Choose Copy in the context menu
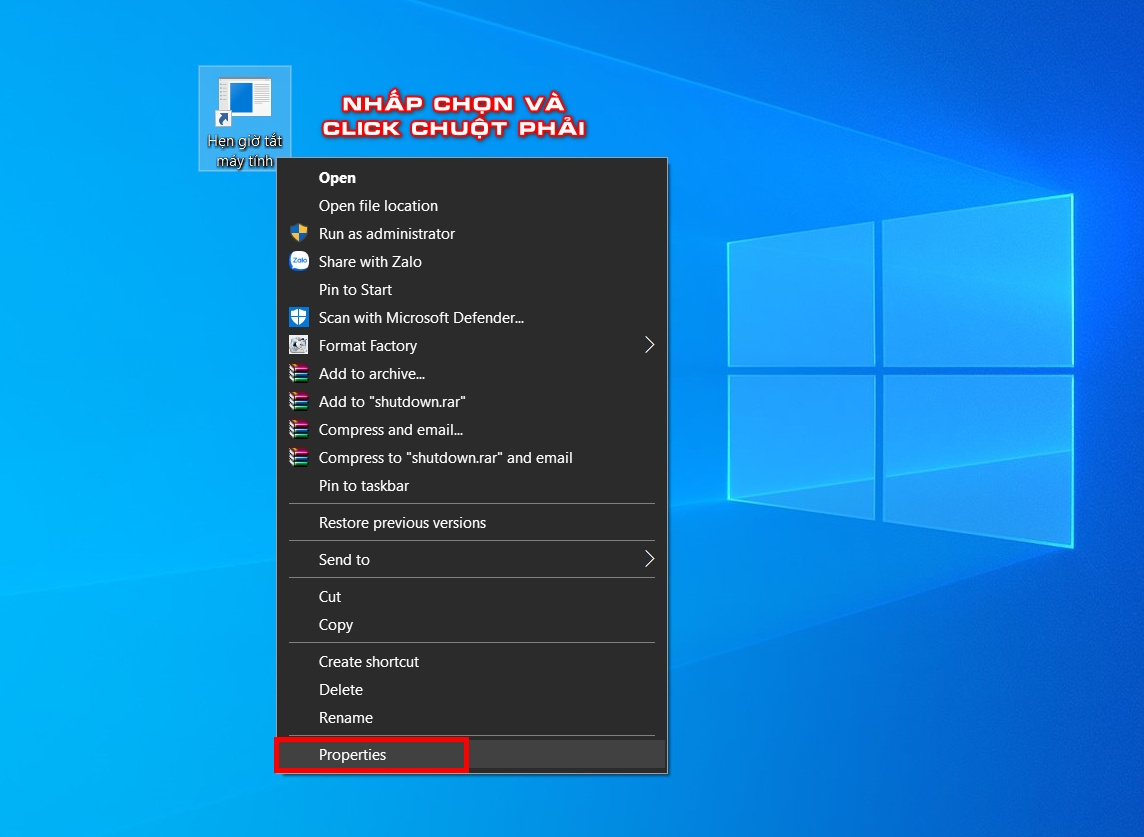Screen dimensions: 1144x837 (472, 625)
